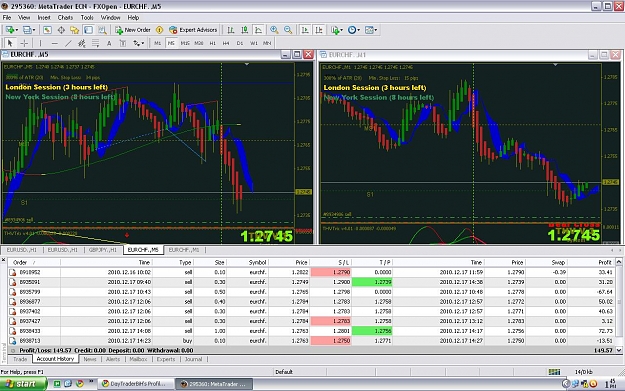The width and height of the screenshot is (625, 391).
Task: Click the New Order button
Action: click(133, 30)
